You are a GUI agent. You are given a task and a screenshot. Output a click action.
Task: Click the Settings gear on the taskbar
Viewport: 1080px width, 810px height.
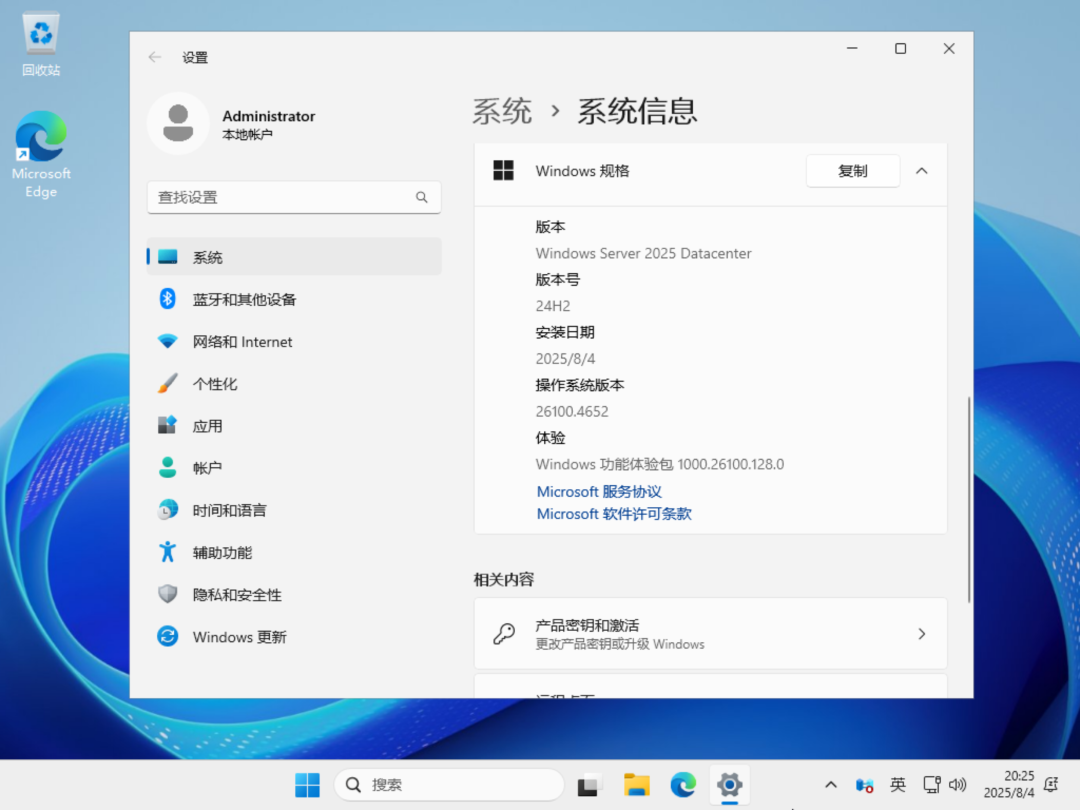click(729, 785)
